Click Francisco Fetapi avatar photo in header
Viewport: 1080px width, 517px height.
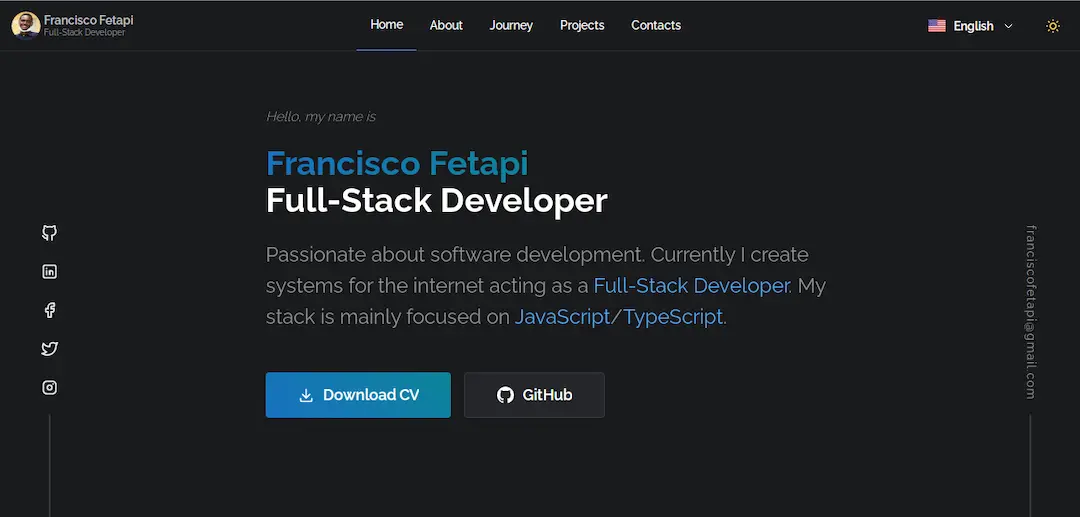pyautogui.click(x=25, y=25)
